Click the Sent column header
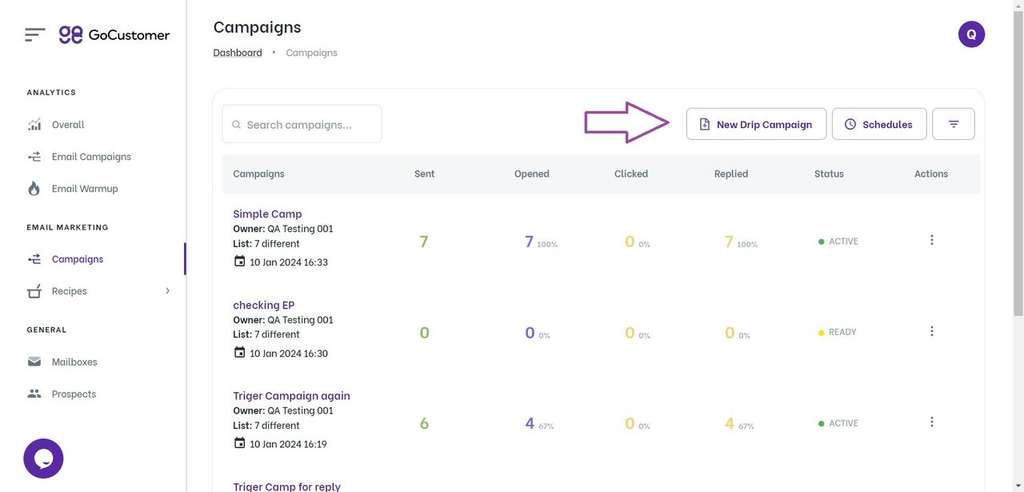1024x492 pixels. pos(424,174)
